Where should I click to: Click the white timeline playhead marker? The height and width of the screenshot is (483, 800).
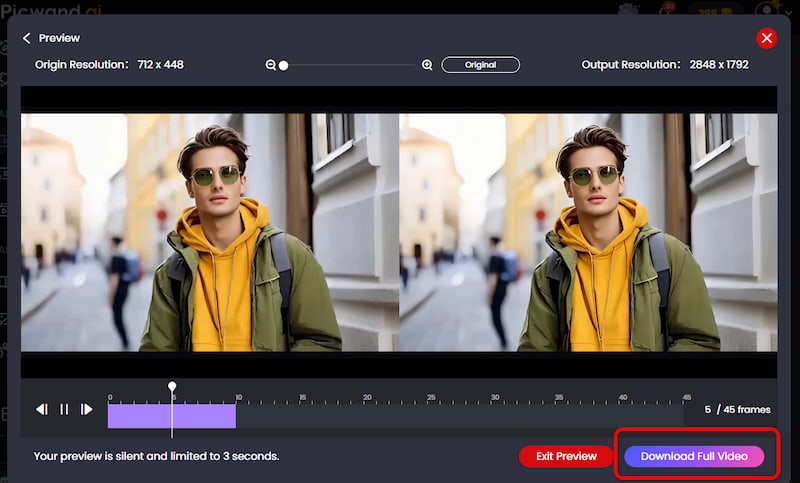coord(172,386)
